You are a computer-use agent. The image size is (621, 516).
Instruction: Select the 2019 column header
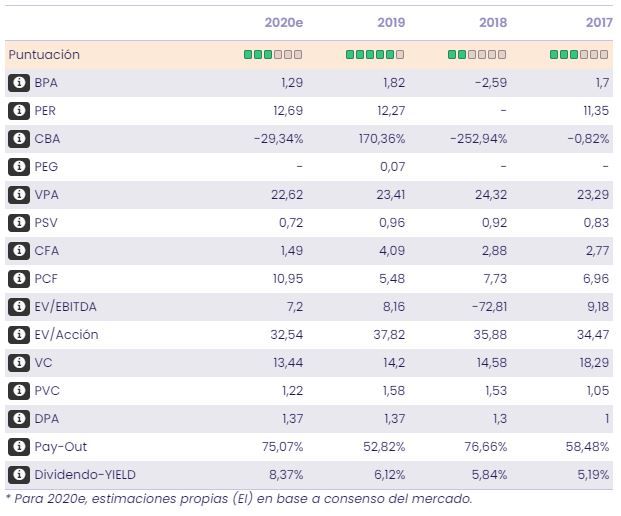pos(391,22)
